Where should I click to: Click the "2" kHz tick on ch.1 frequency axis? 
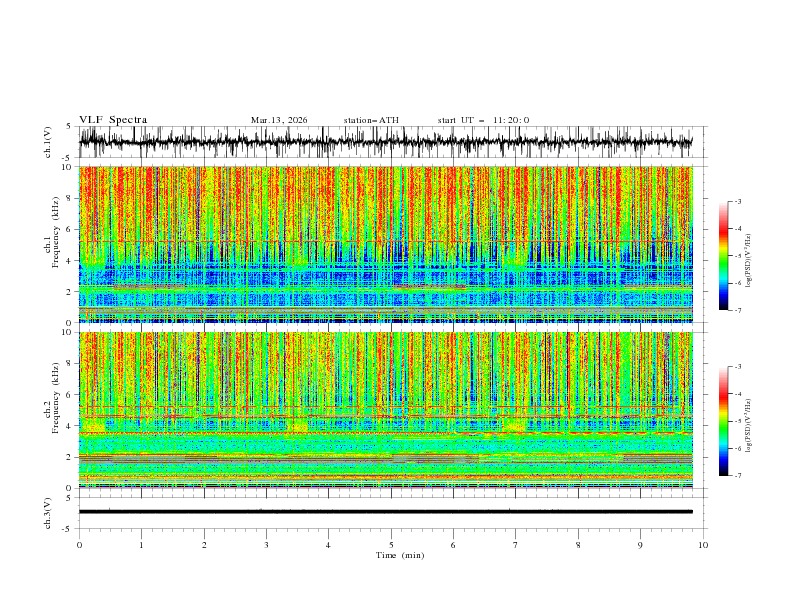(70, 291)
